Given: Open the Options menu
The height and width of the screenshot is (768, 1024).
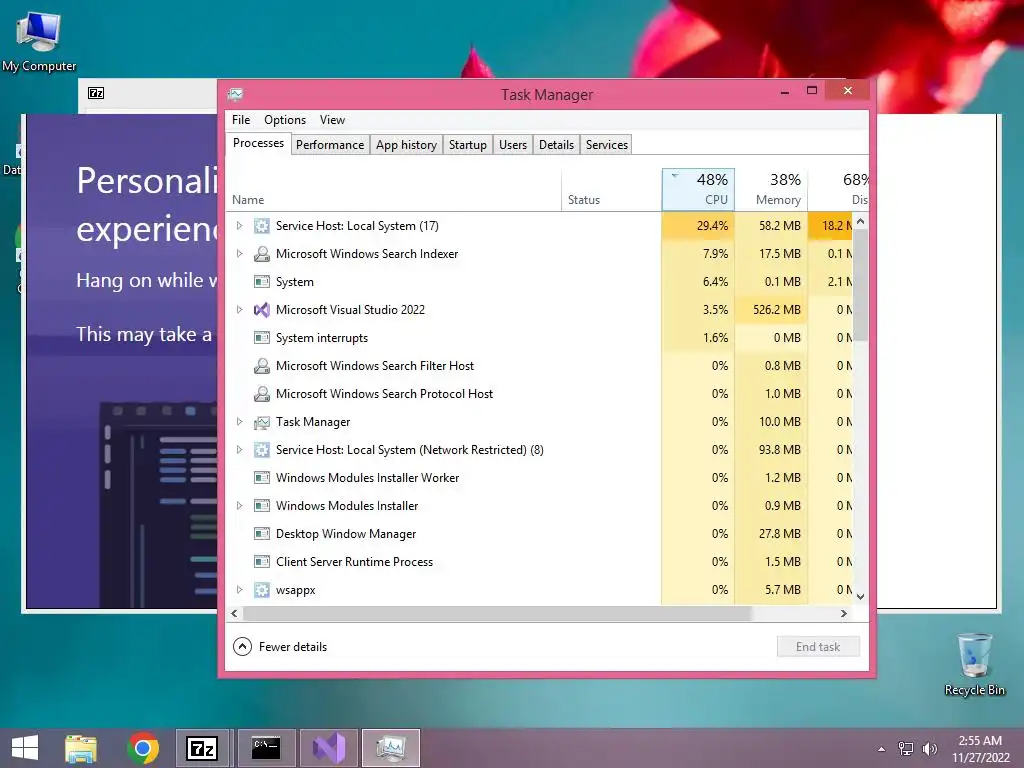Looking at the screenshot, I should pos(285,120).
